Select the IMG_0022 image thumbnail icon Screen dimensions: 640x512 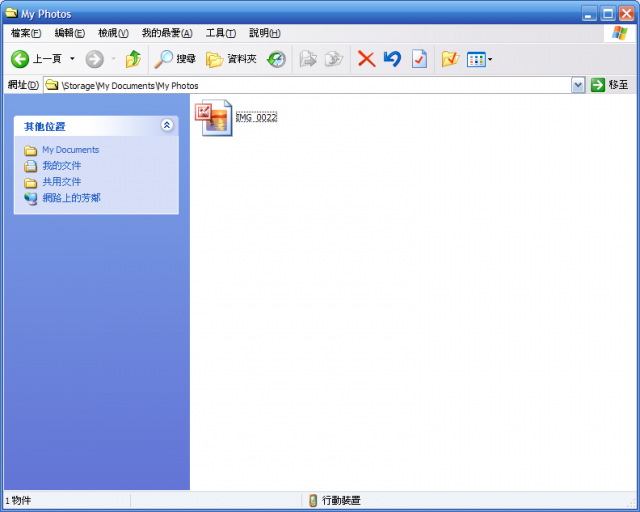[x=213, y=118]
